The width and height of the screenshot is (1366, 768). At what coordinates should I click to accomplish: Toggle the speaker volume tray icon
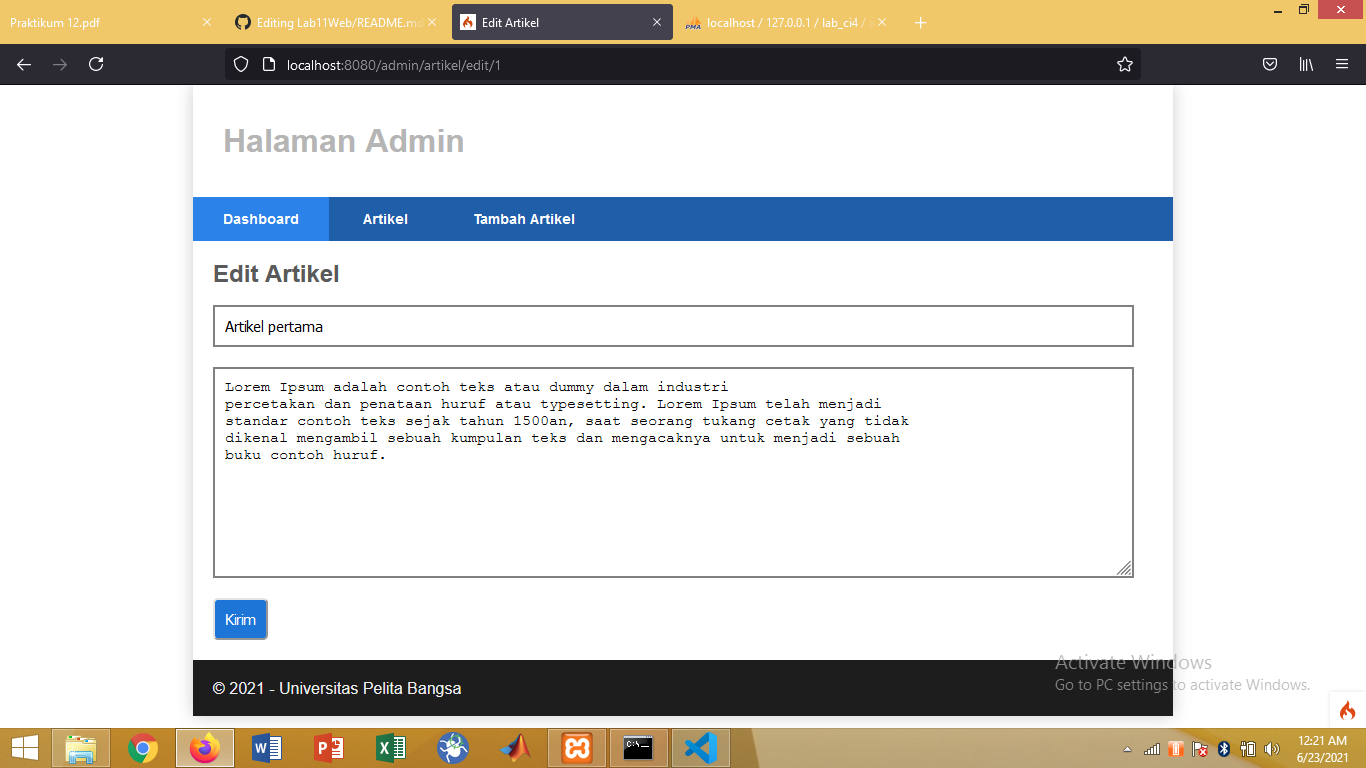[1272, 747]
